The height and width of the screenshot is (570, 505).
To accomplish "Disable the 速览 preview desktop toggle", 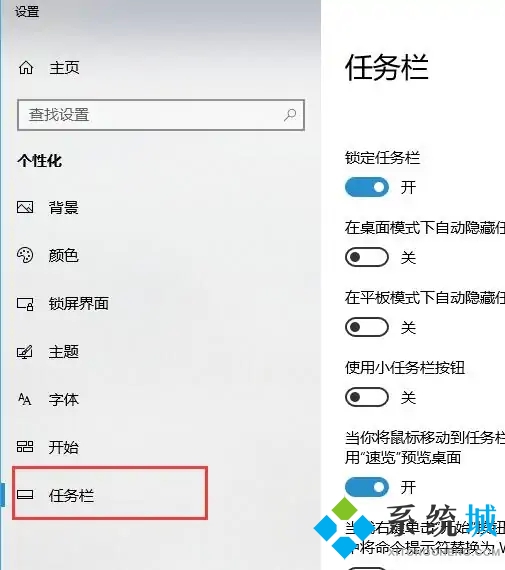I will point(367,487).
